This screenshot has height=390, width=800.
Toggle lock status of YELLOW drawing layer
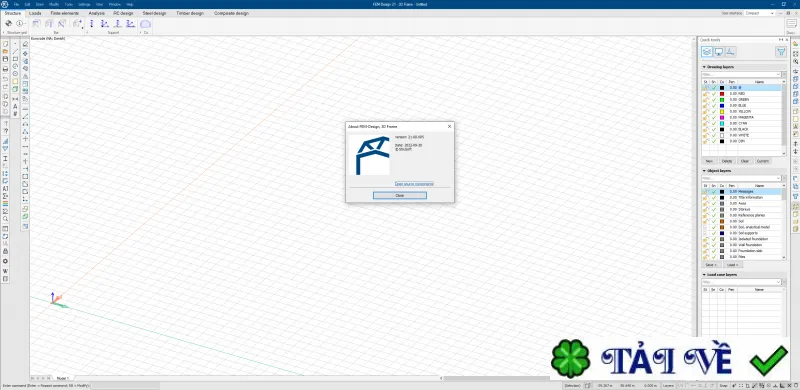pyautogui.click(x=705, y=111)
